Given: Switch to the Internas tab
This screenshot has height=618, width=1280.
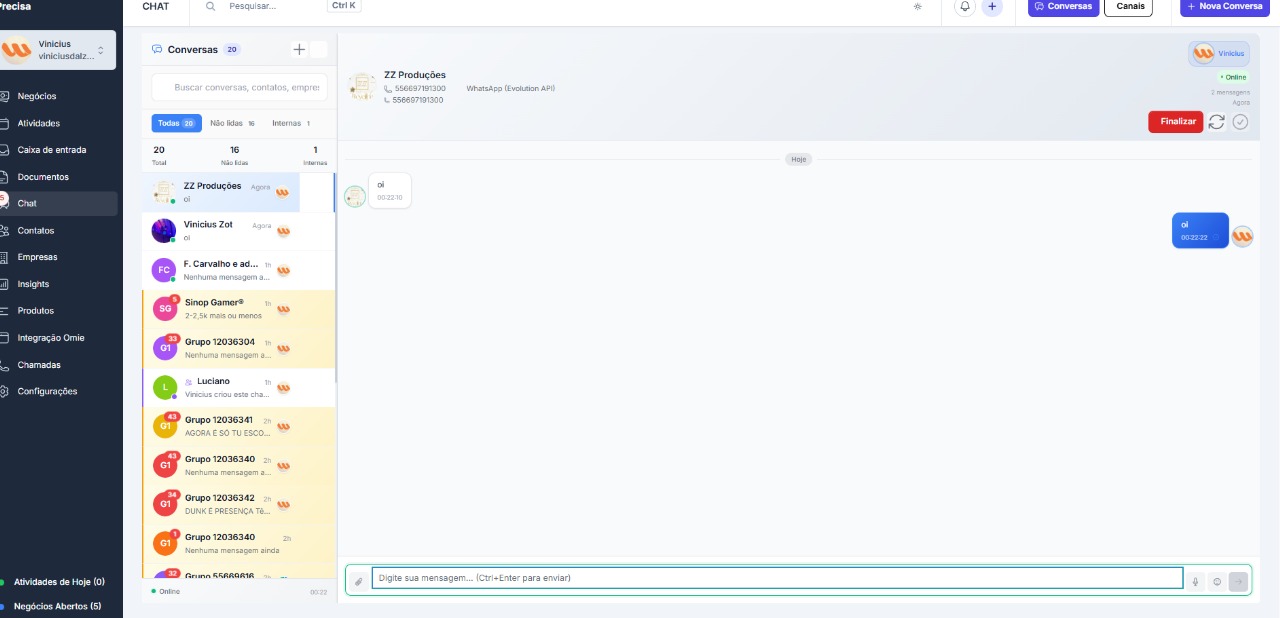Looking at the screenshot, I should coord(291,123).
